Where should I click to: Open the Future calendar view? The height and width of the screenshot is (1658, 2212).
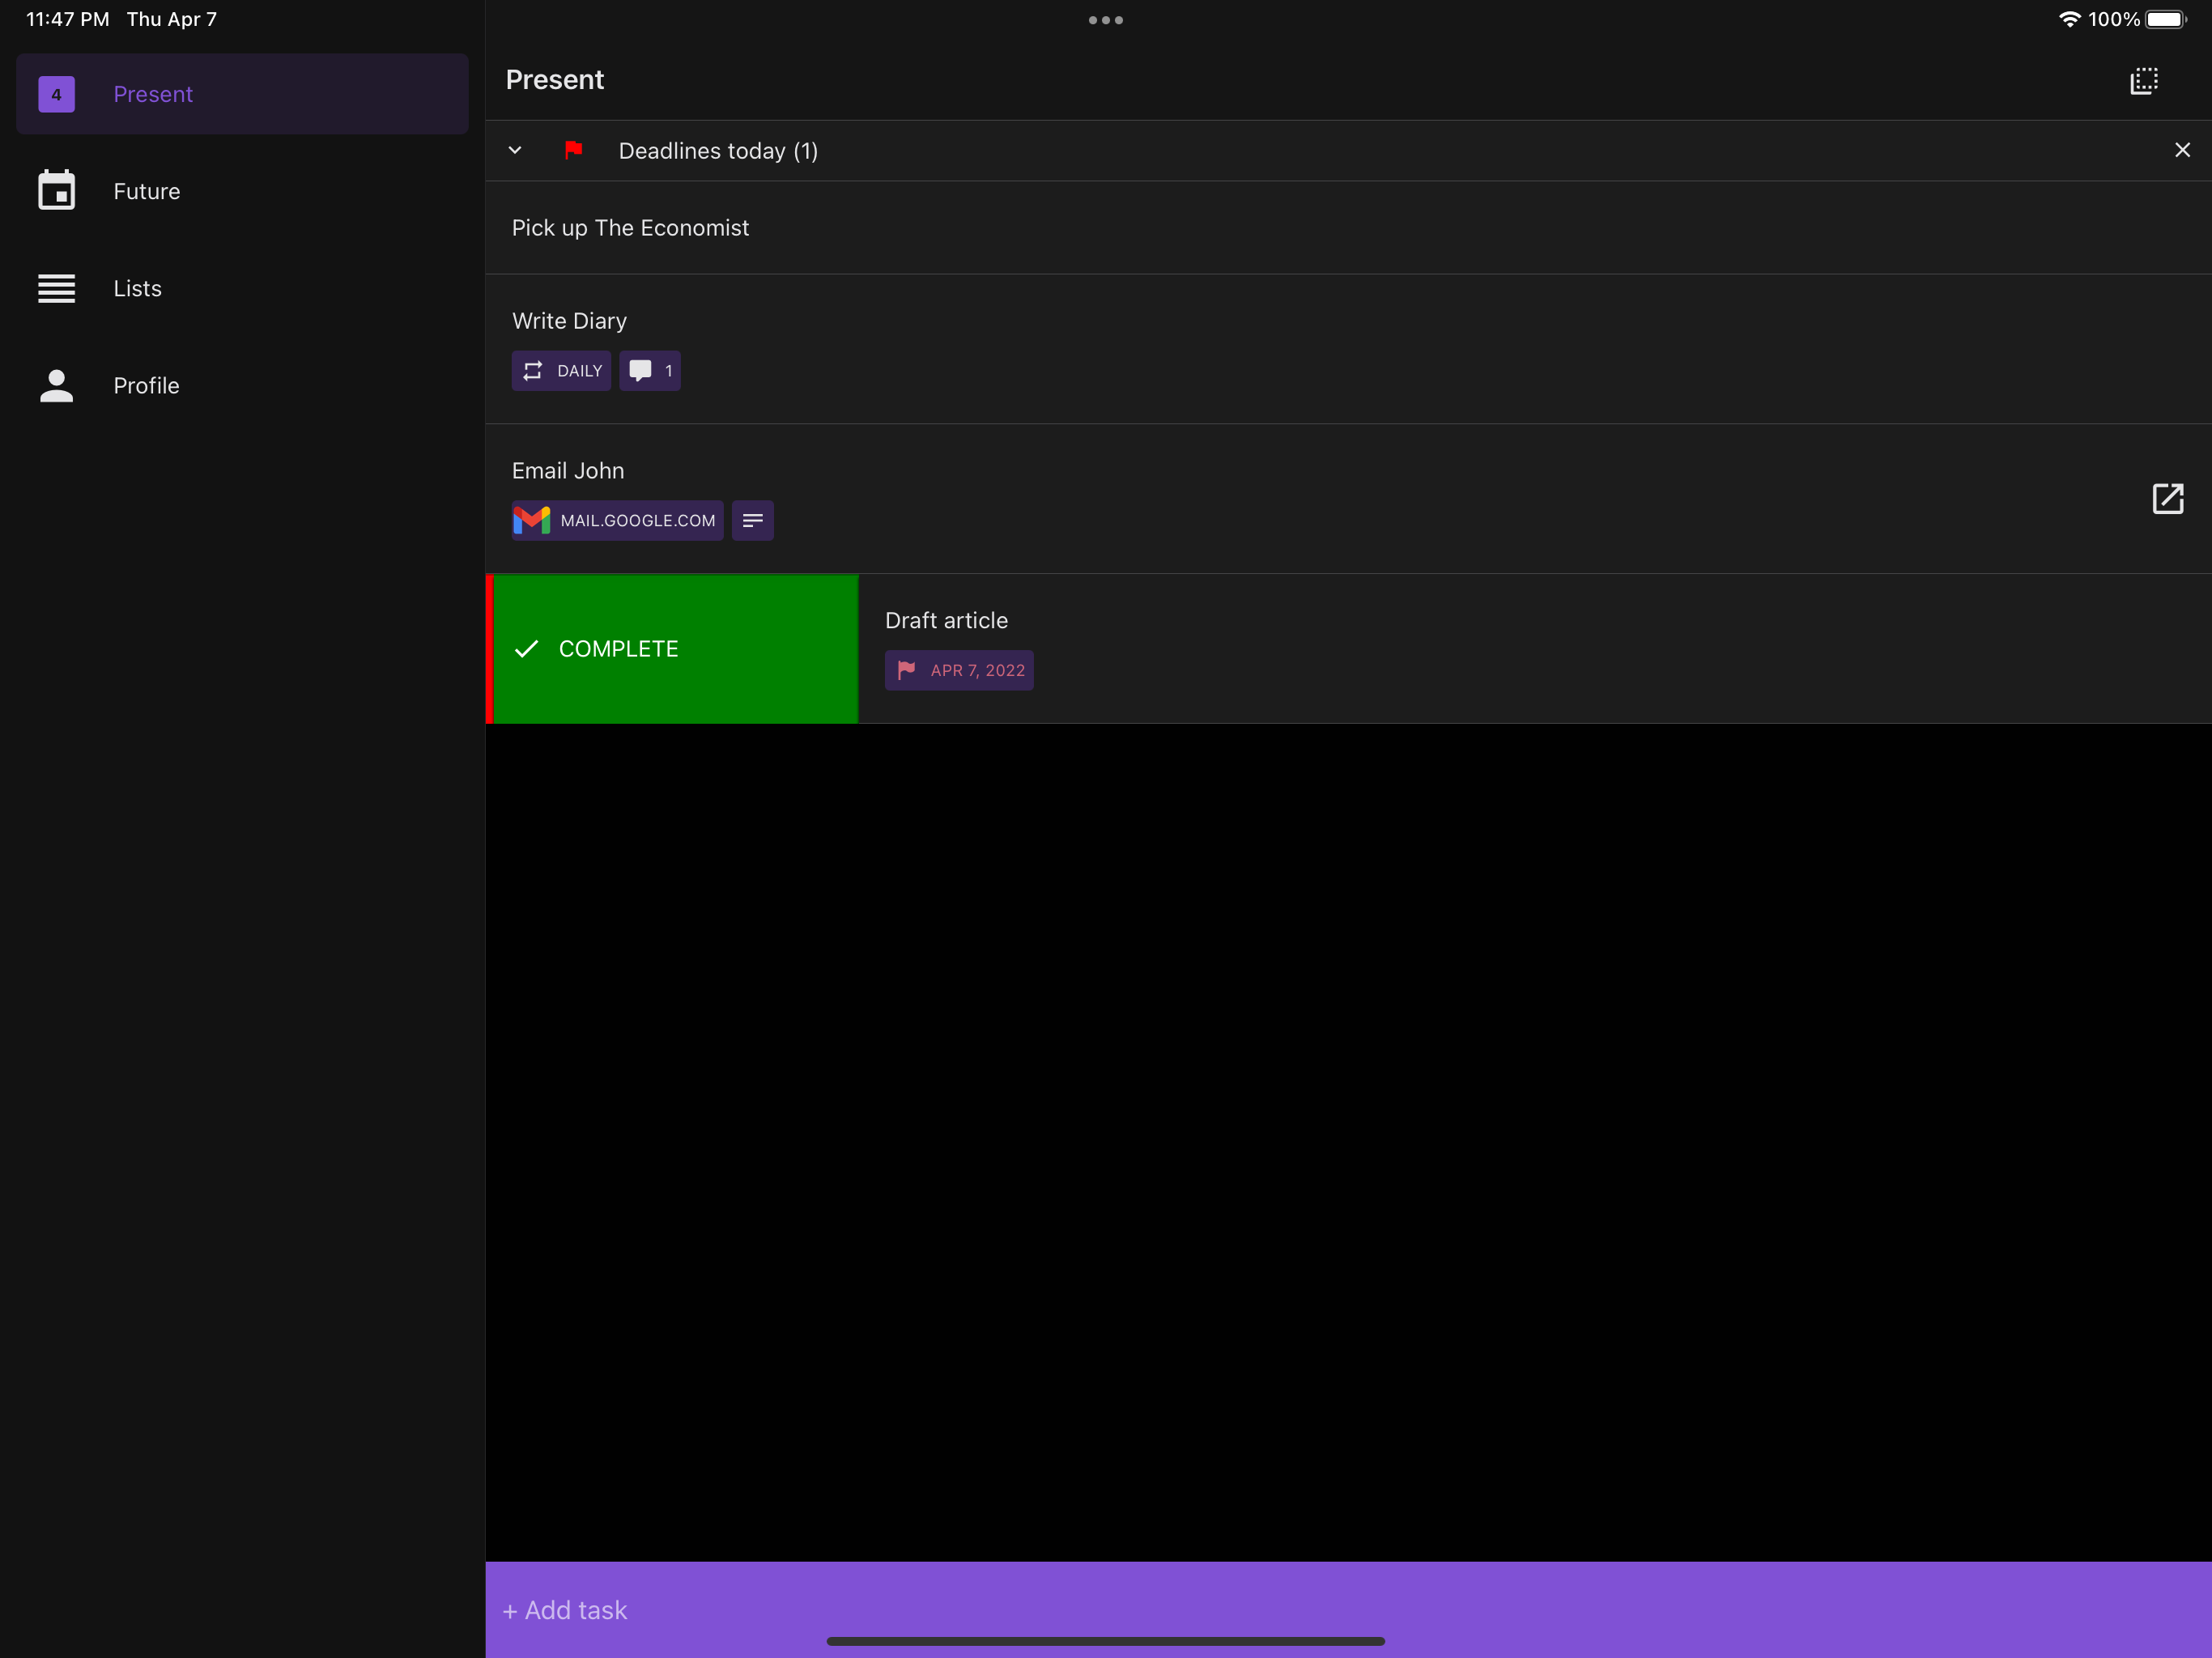point(147,191)
